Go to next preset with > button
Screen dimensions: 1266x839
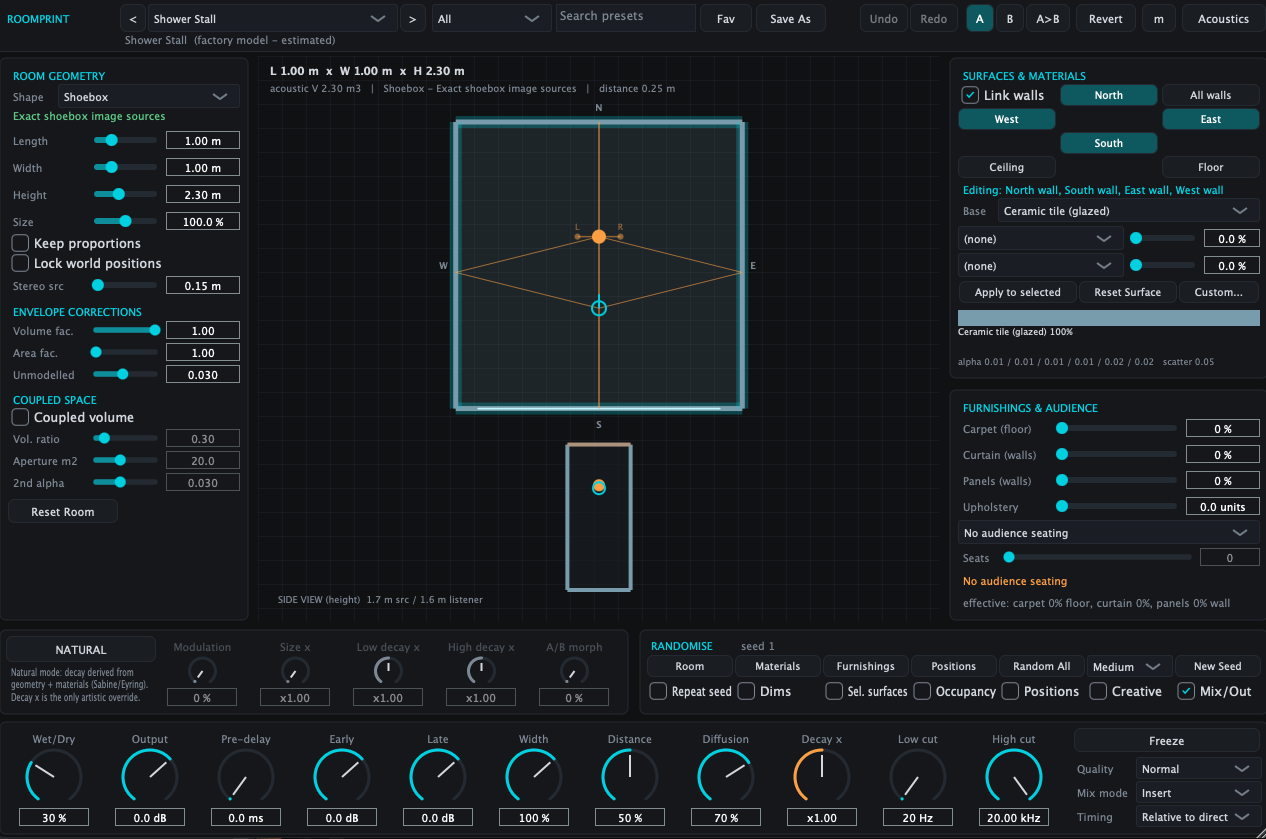coord(412,18)
